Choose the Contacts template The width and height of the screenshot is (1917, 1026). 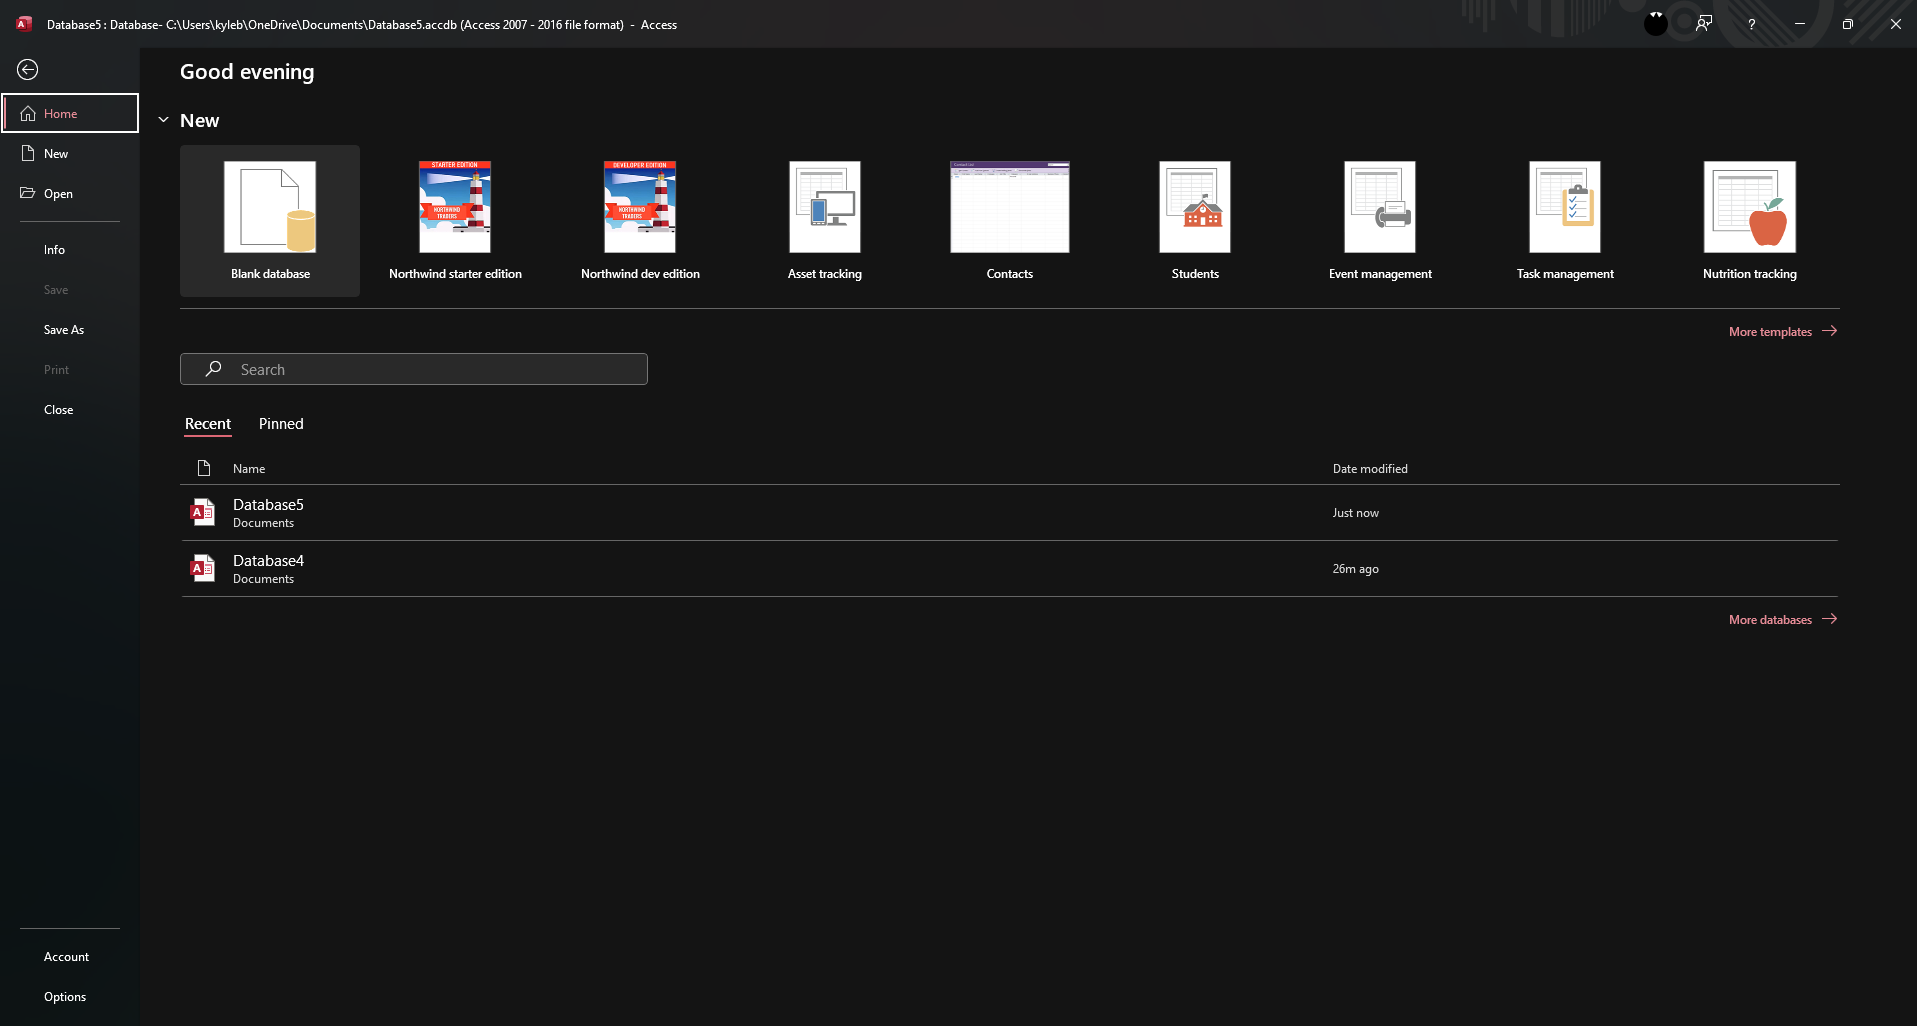click(1010, 221)
